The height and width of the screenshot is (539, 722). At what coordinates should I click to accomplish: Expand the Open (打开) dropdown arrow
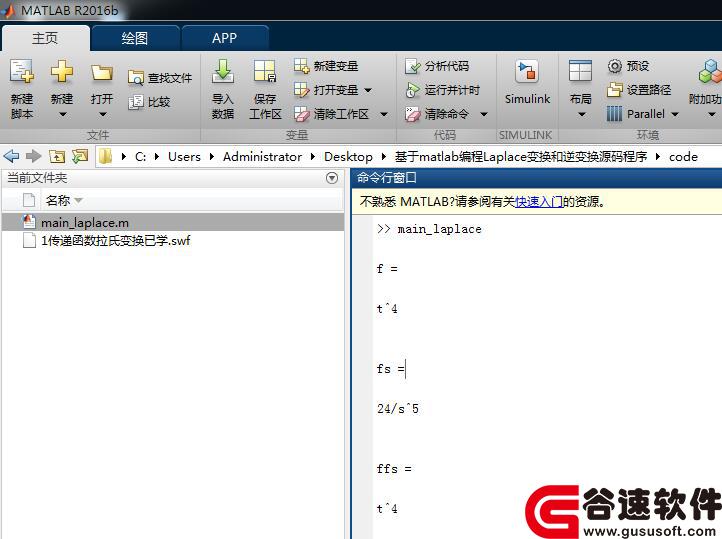coord(102,114)
